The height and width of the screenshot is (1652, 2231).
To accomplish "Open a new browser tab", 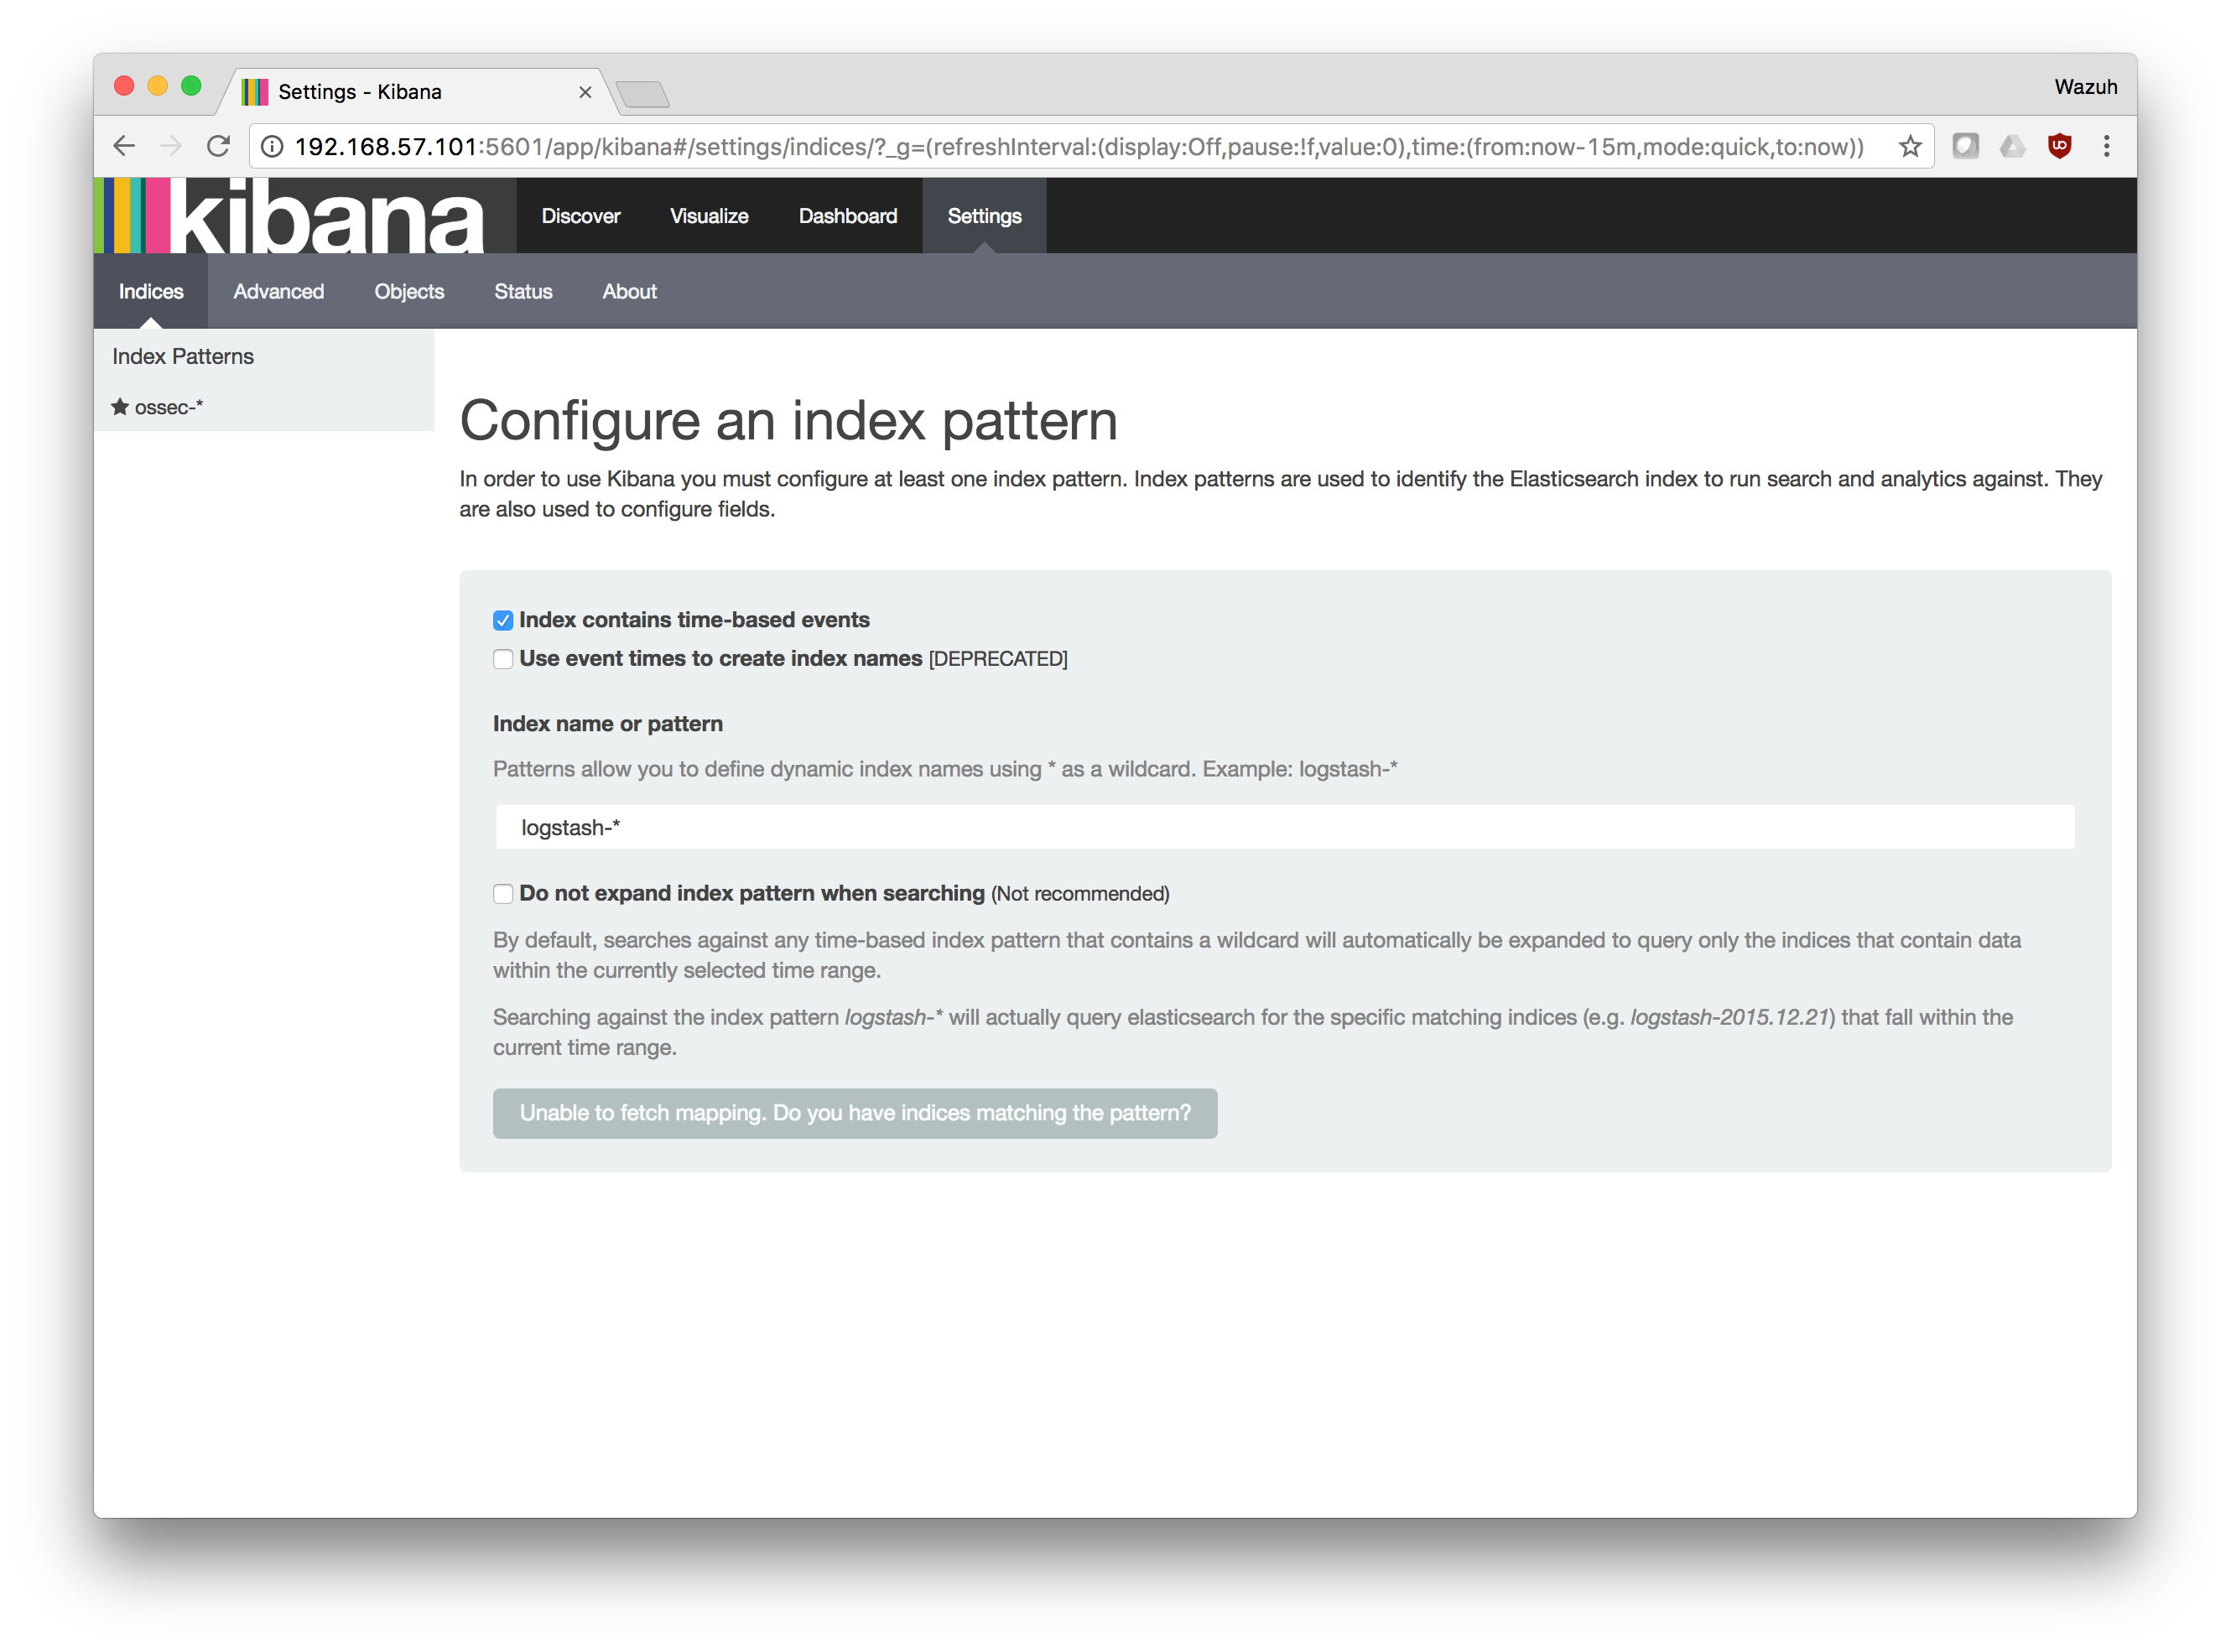I will click(x=642, y=95).
